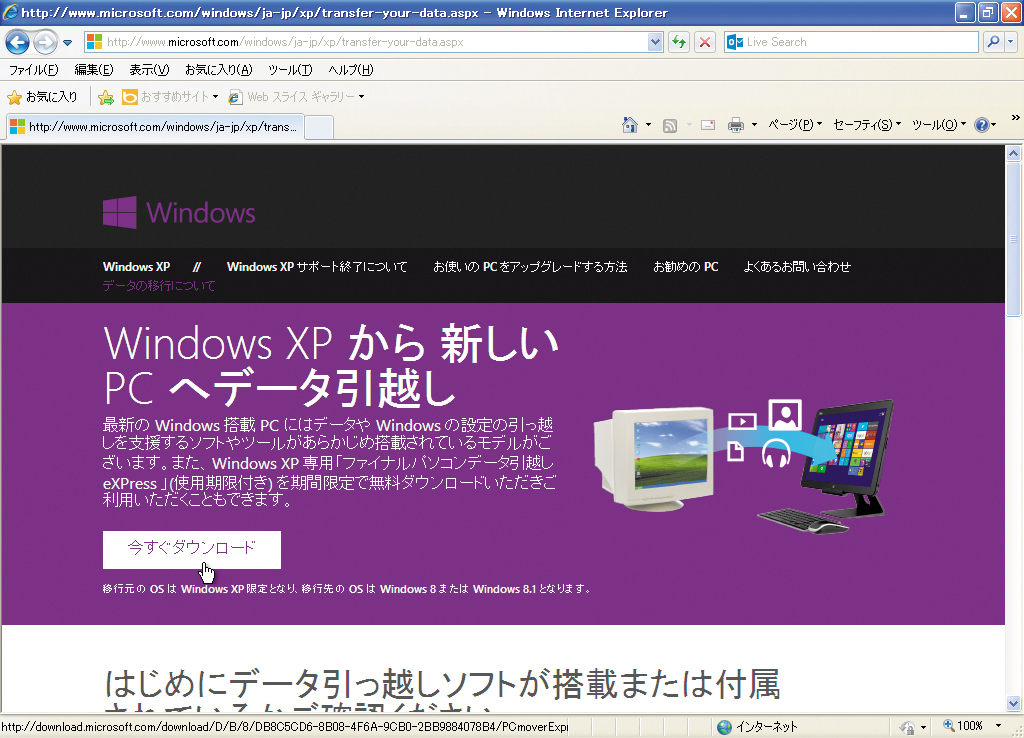
Task: Open the 編集(E) menu
Action: [93, 70]
